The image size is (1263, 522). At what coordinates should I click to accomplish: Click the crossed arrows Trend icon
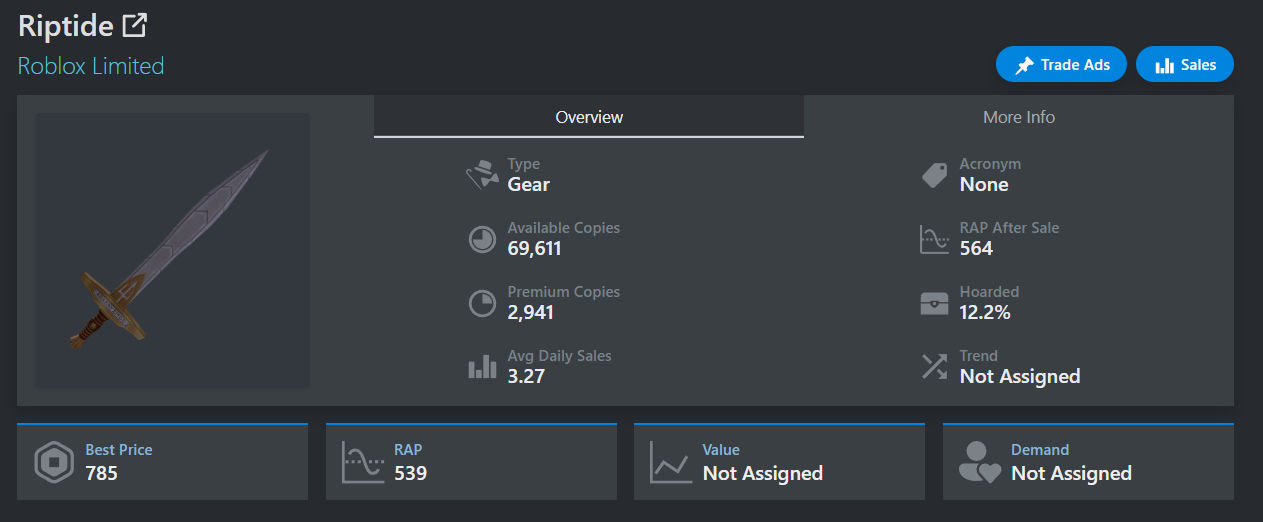pyautogui.click(x=934, y=367)
